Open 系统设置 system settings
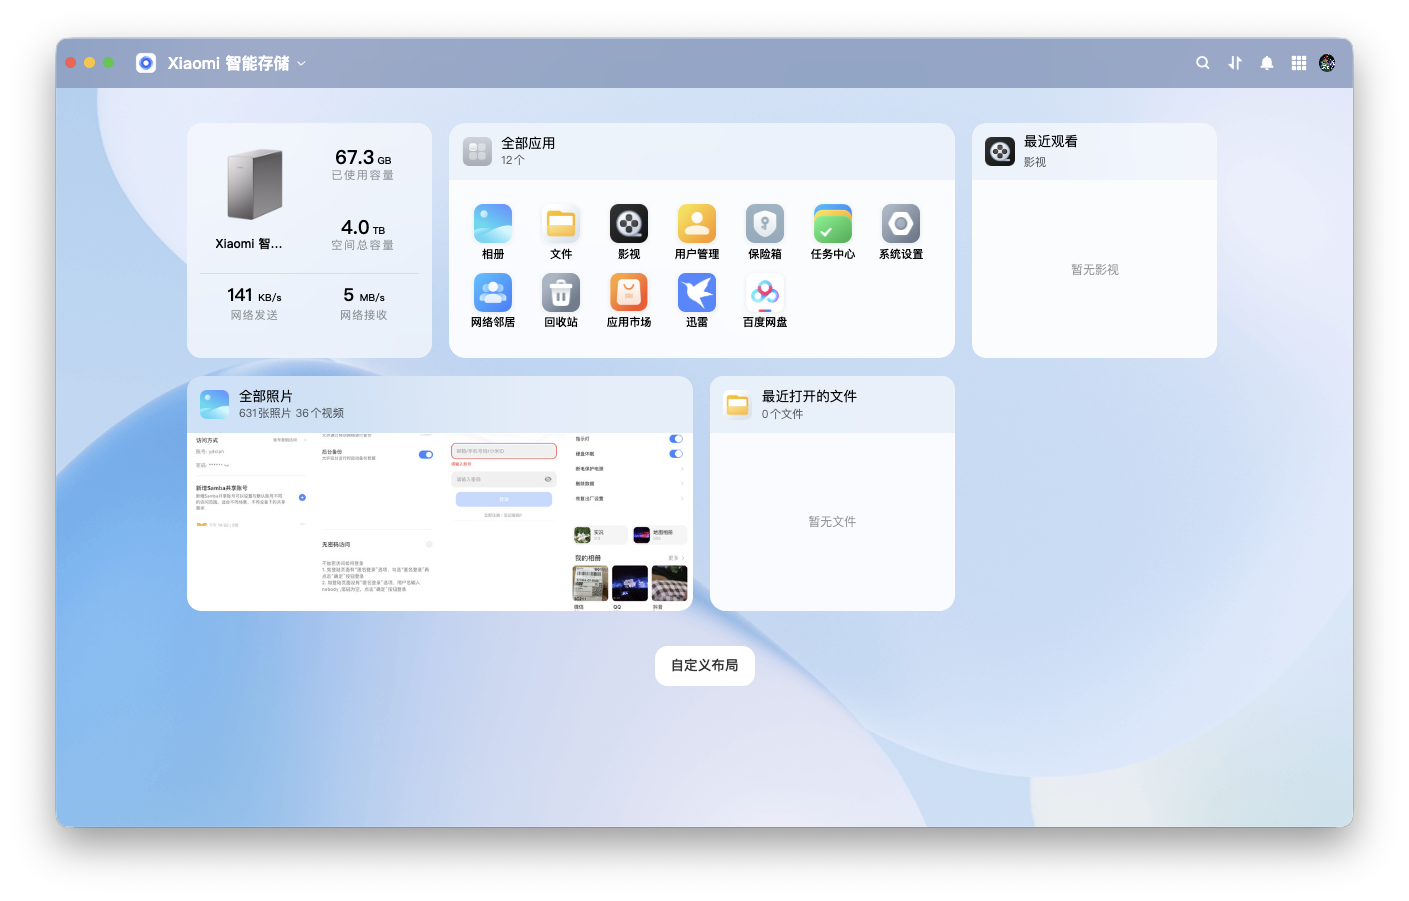Screen dimensions: 1409x901 (901, 224)
